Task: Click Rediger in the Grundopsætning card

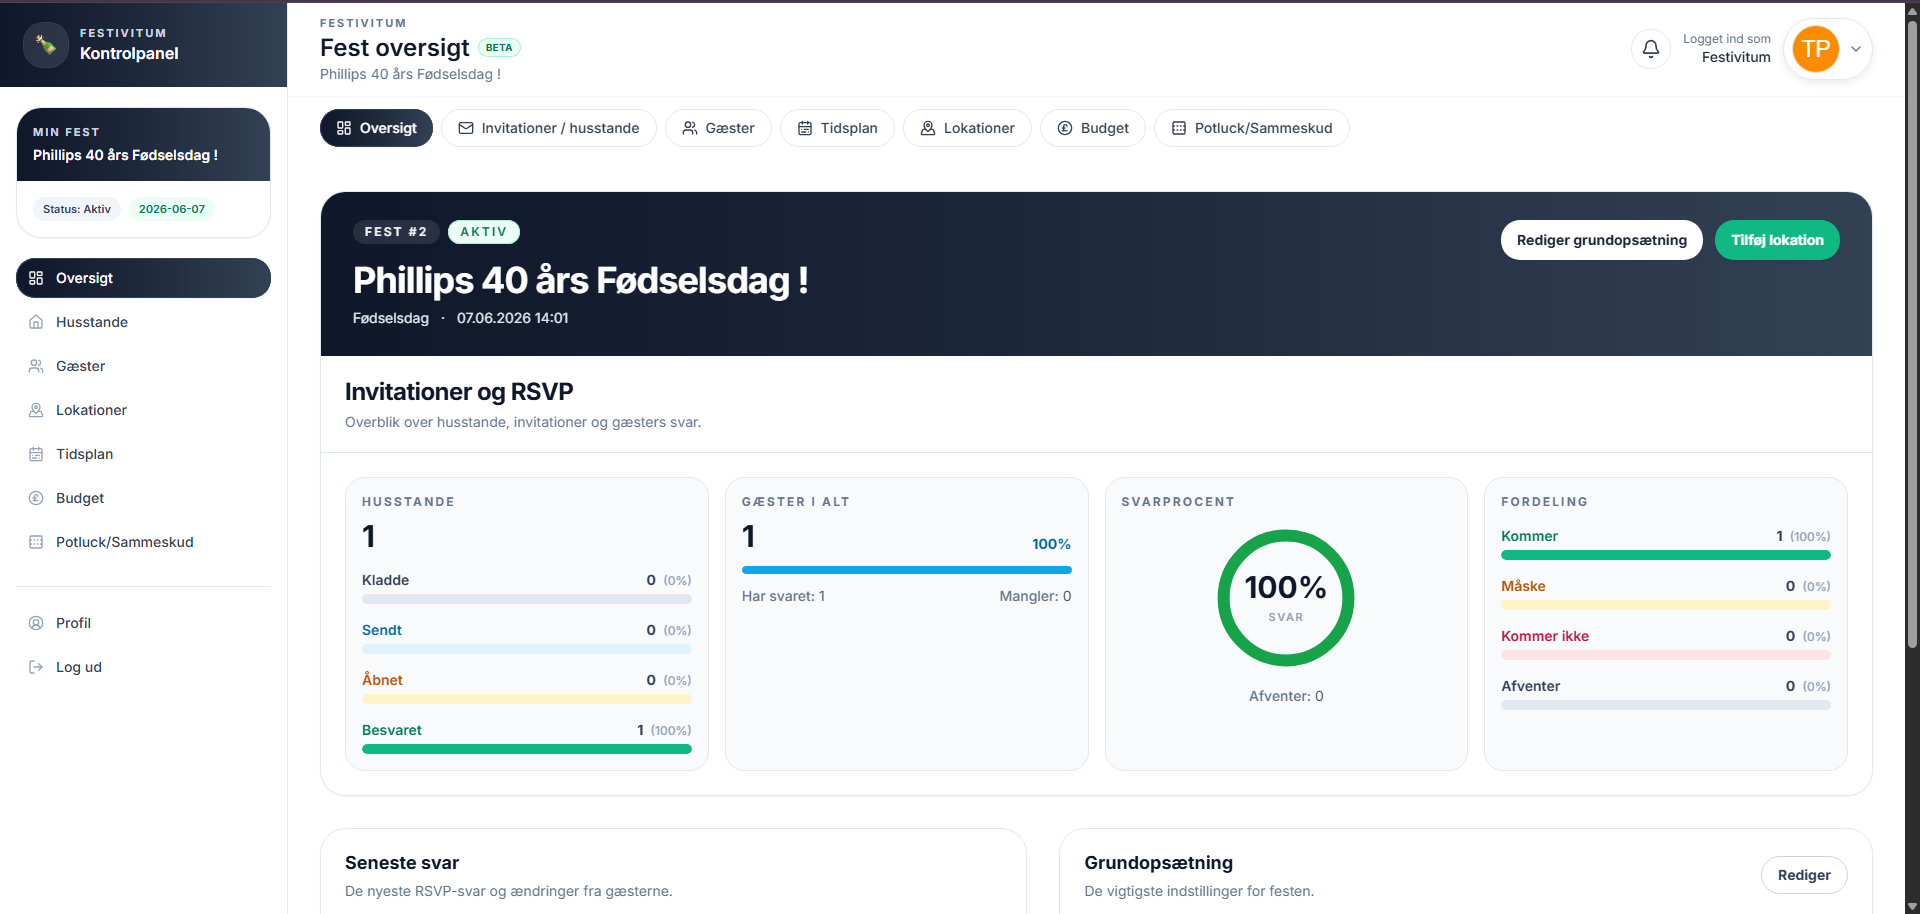Action: tap(1803, 874)
